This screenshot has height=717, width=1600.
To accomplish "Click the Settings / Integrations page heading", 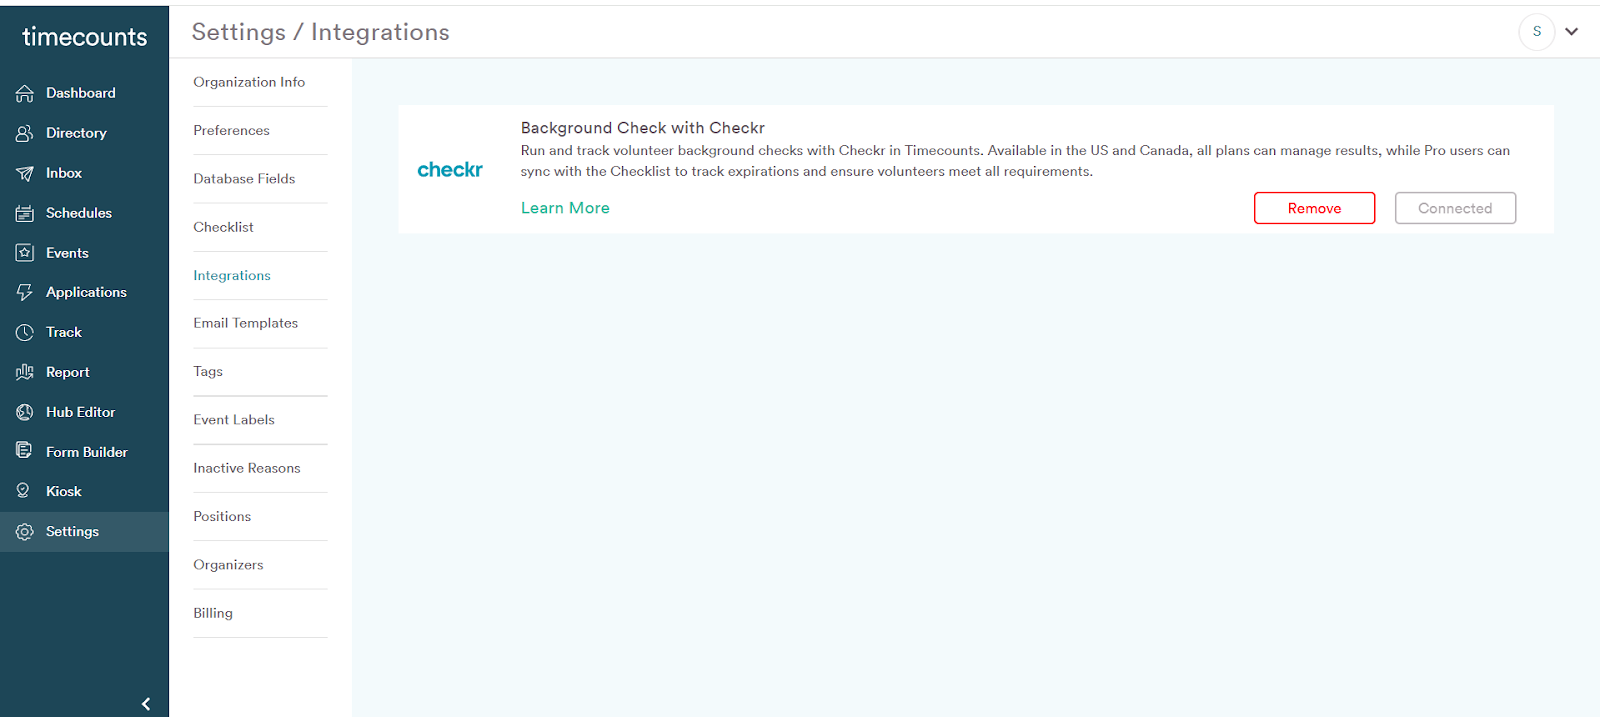I will pos(320,32).
